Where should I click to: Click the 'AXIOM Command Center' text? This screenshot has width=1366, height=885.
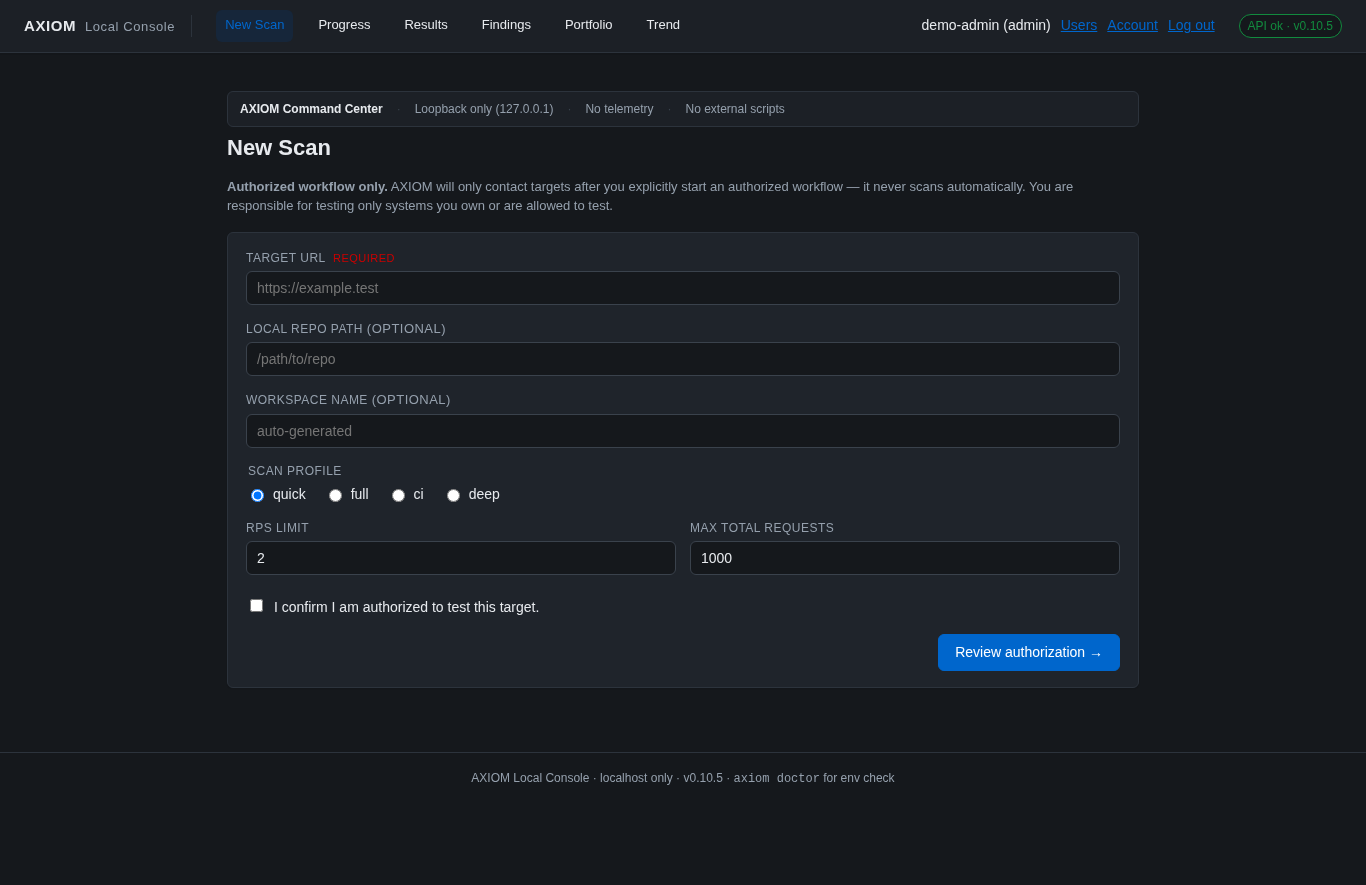pyautogui.click(x=311, y=109)
